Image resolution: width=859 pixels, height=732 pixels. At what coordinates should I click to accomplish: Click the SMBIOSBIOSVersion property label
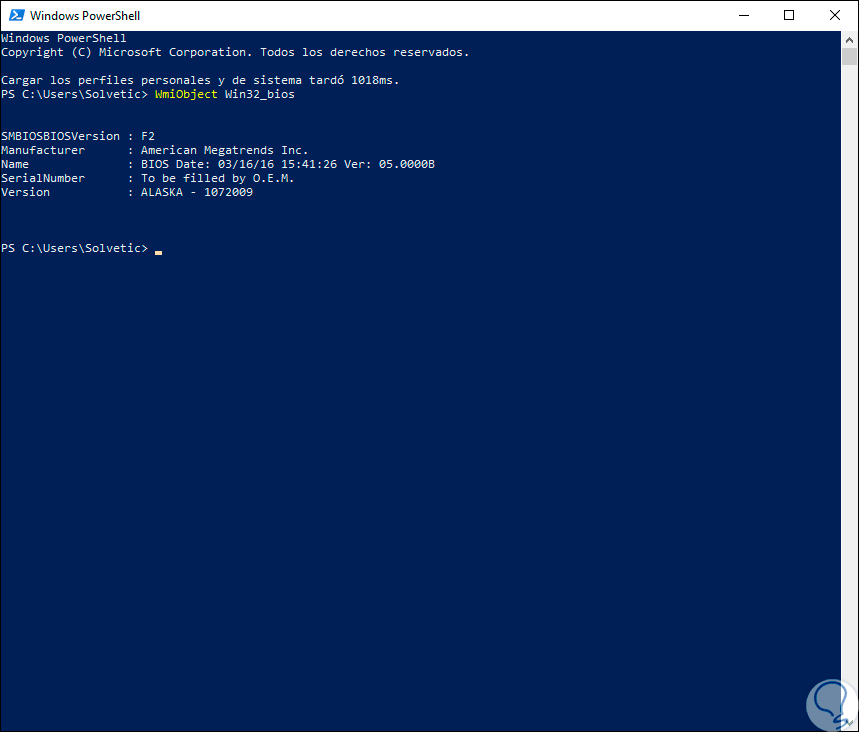coord(60,136)
